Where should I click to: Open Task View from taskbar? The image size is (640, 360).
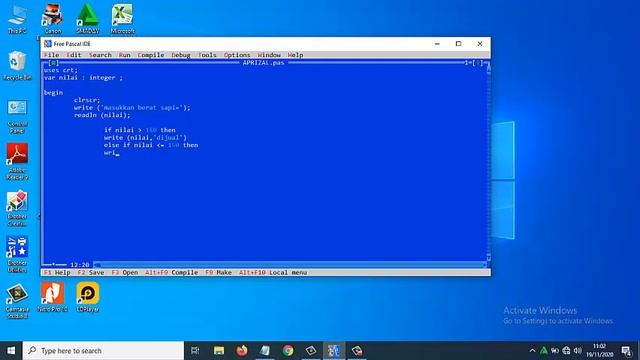click(x=195, y=351)
